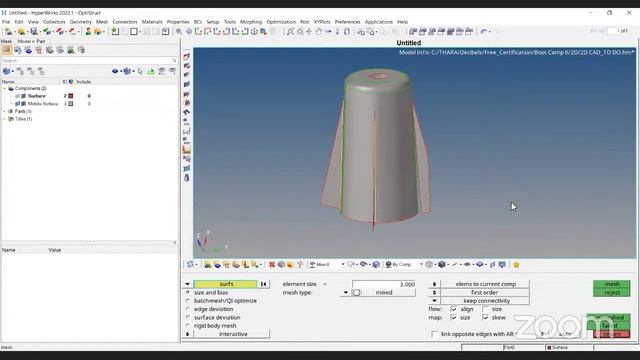Toggle elems to current comp option
This screenshot has width=640, height=360.
pos(434,284)
